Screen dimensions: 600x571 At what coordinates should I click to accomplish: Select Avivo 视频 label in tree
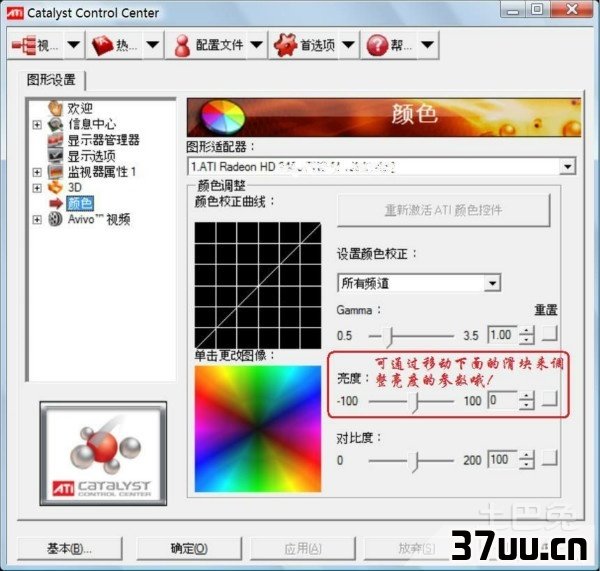99,219
